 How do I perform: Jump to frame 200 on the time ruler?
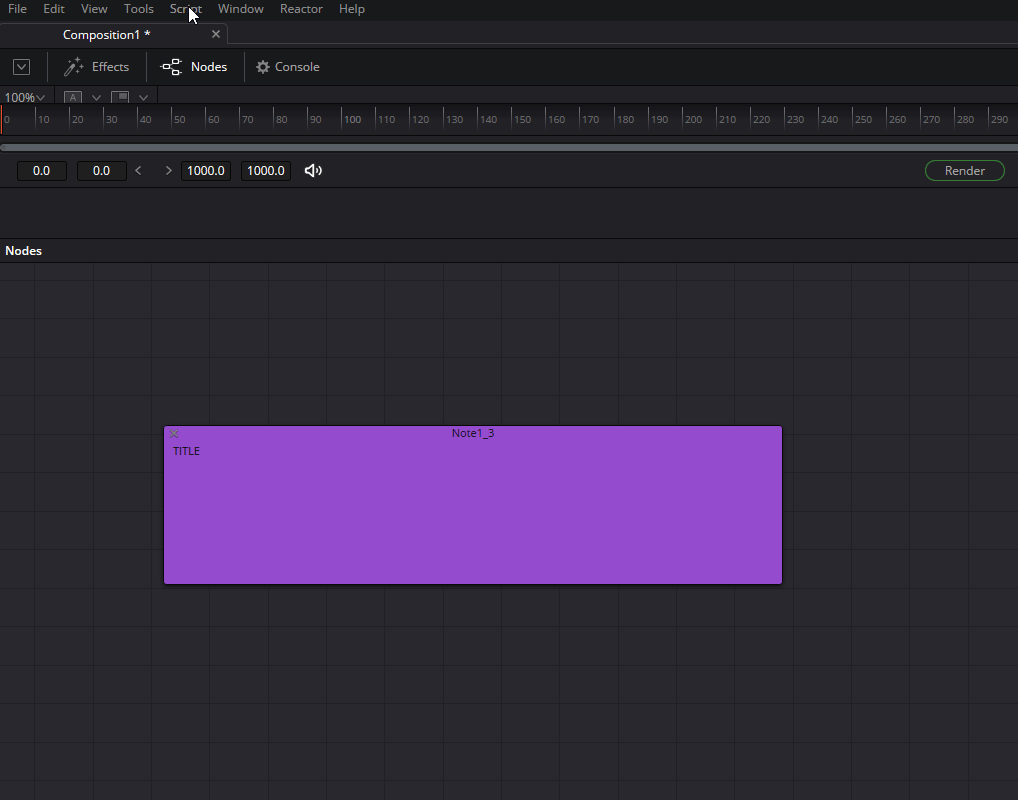point(693,119)
